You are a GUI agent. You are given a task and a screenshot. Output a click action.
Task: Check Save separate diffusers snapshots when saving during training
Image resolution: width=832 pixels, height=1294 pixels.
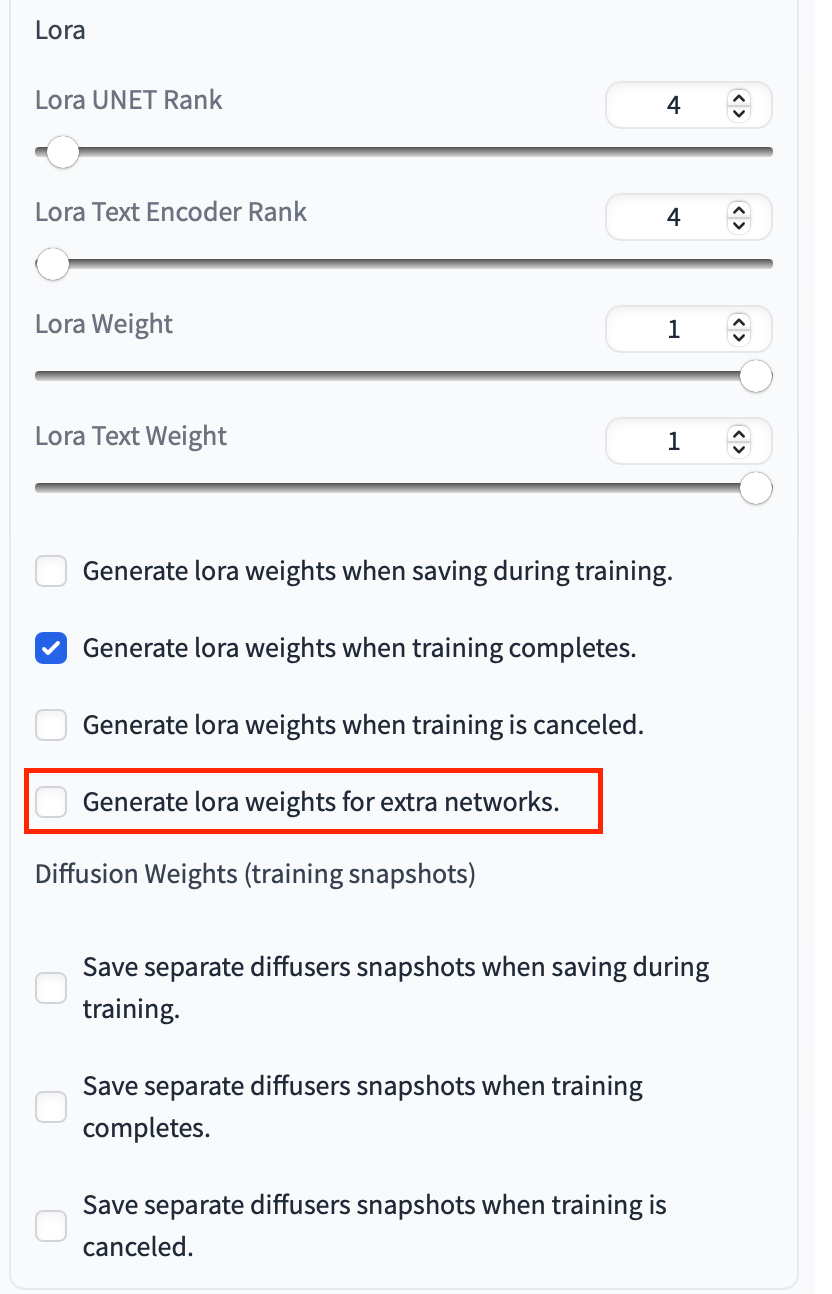click(x=51, y=988)
